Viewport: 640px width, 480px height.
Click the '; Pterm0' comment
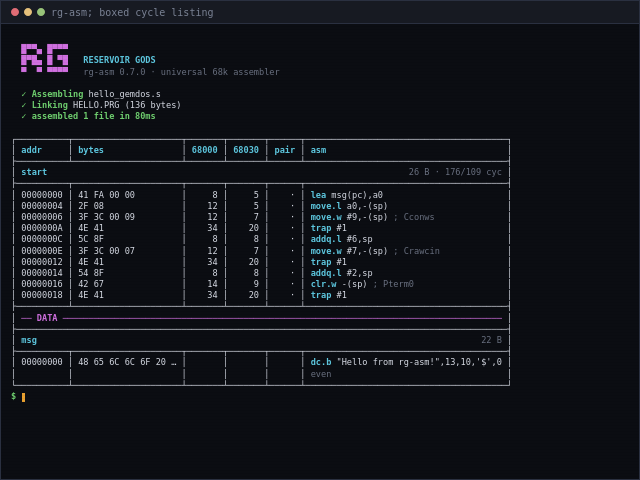tap(393, 284)
